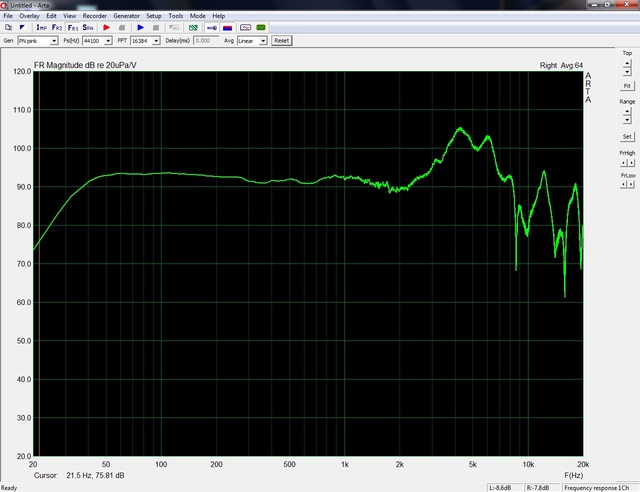Viewport: 640px width, 492px height.
Task: Select the FR2 dual-channel mode icon
Action: pos(57,28)
